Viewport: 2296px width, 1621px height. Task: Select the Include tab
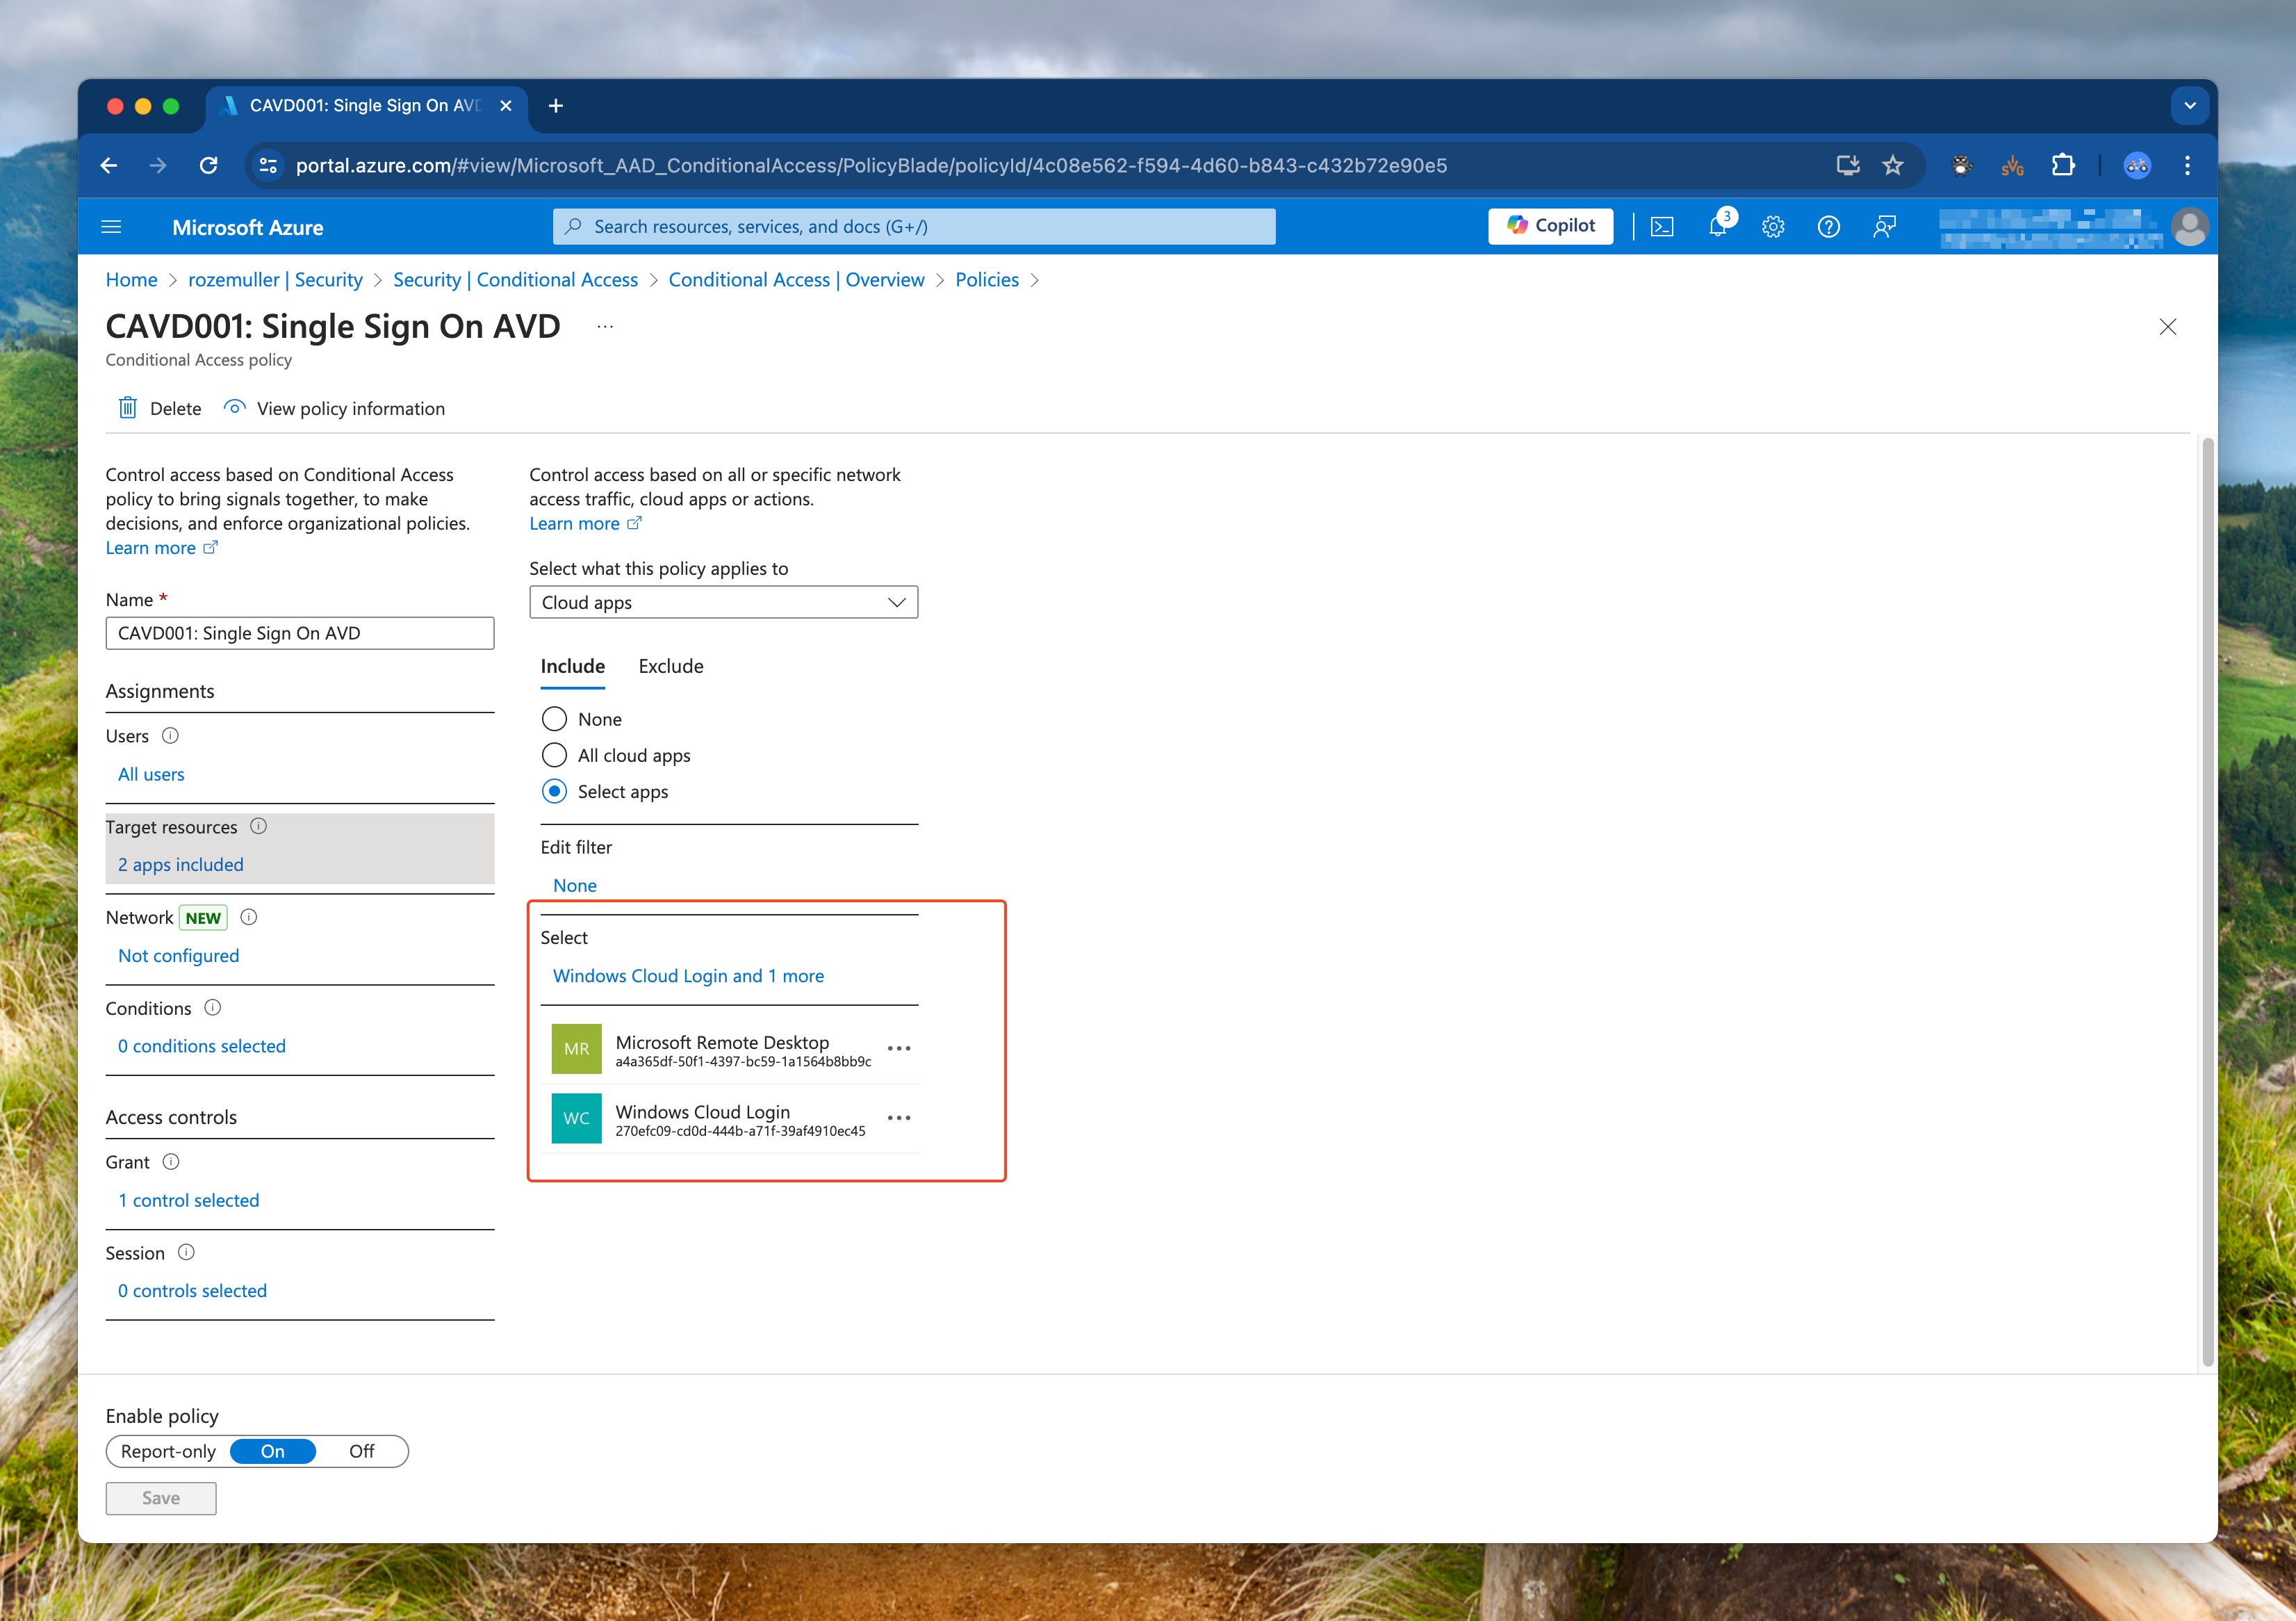(573, 666)
